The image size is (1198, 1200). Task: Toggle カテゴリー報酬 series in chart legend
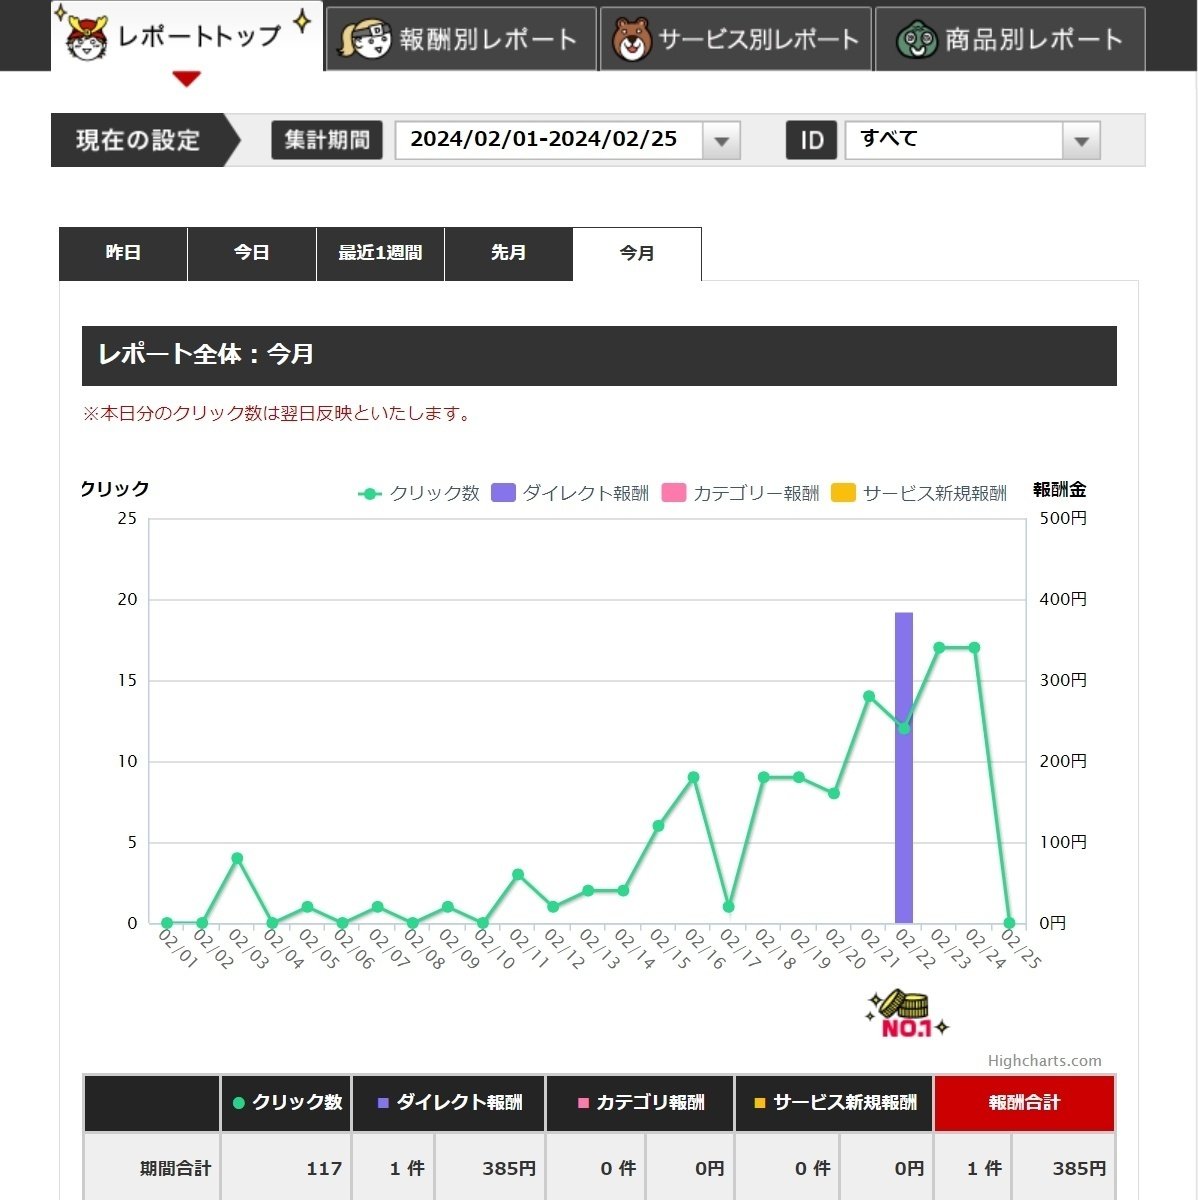click(740, 493)
